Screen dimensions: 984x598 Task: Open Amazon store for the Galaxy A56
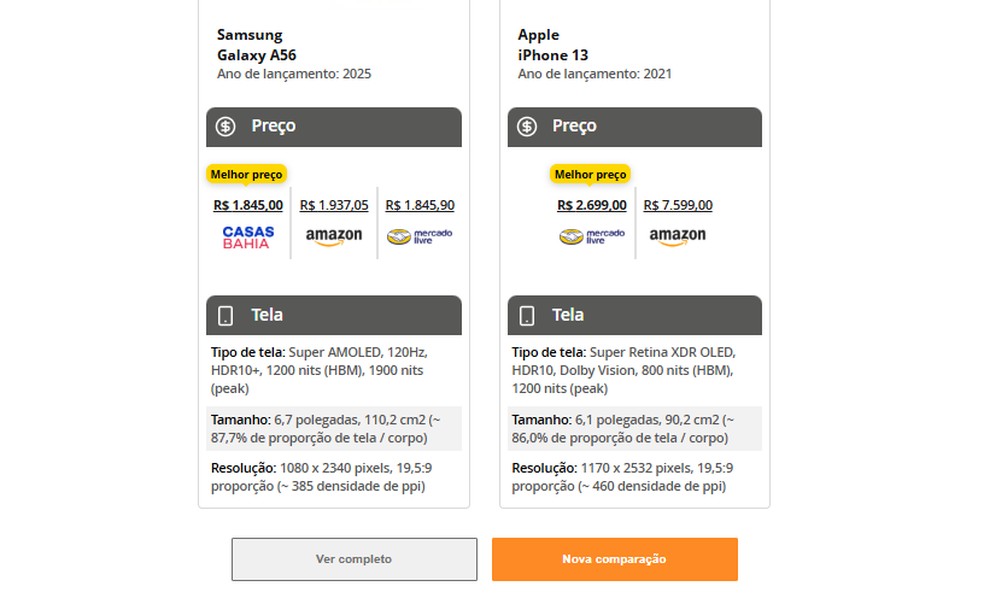333,237
